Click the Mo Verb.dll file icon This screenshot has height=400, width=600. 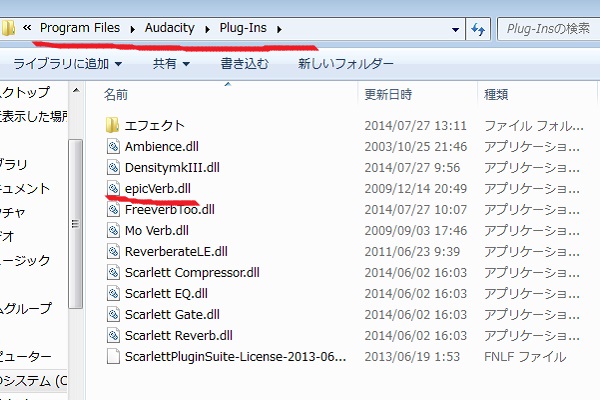coord(113,230)
